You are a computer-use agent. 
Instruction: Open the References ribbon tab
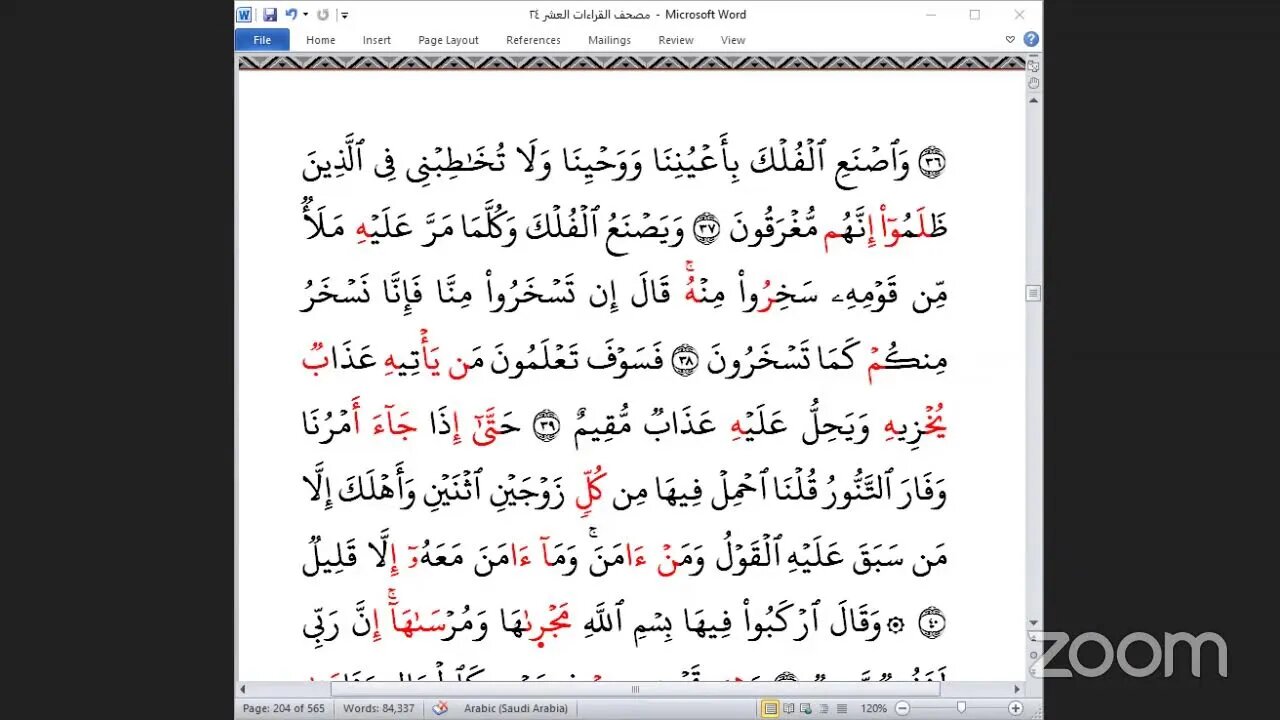click(x=533, y=40)
